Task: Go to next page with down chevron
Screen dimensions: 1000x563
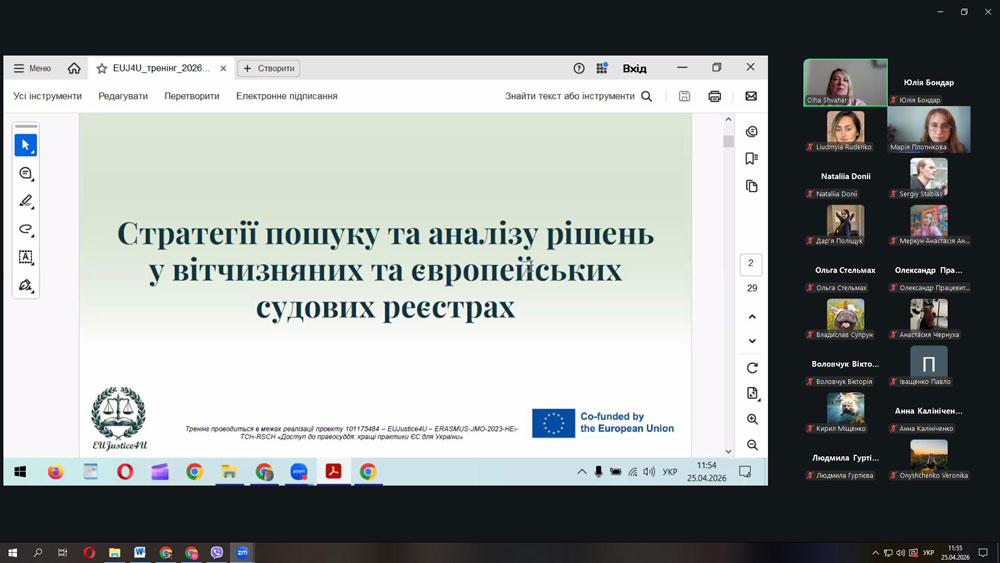Action: point(753,341)
